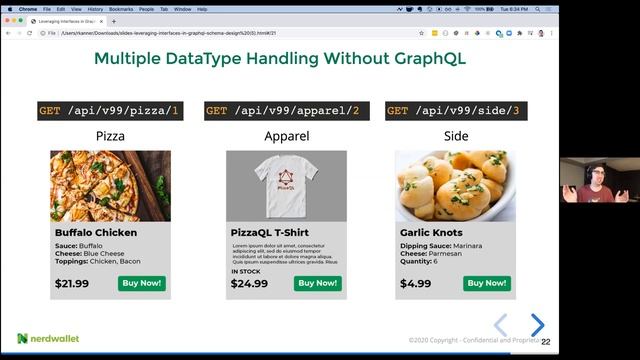
Task: Click the GET /api/v99/pizza/1 code block
Action: (x=110, y=111)
